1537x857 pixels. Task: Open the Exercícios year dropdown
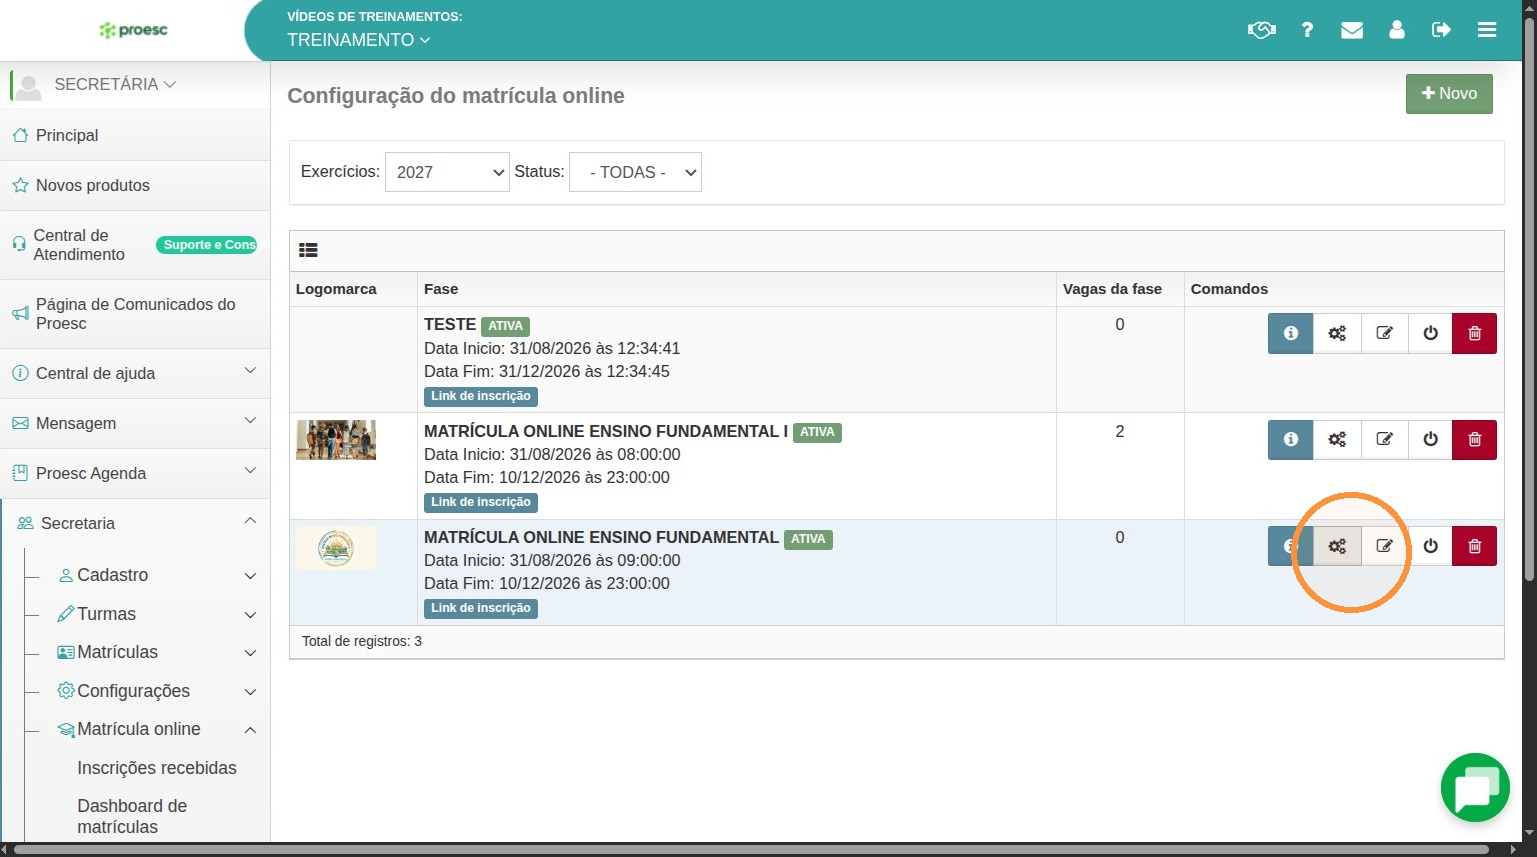(x=447, y=172)
